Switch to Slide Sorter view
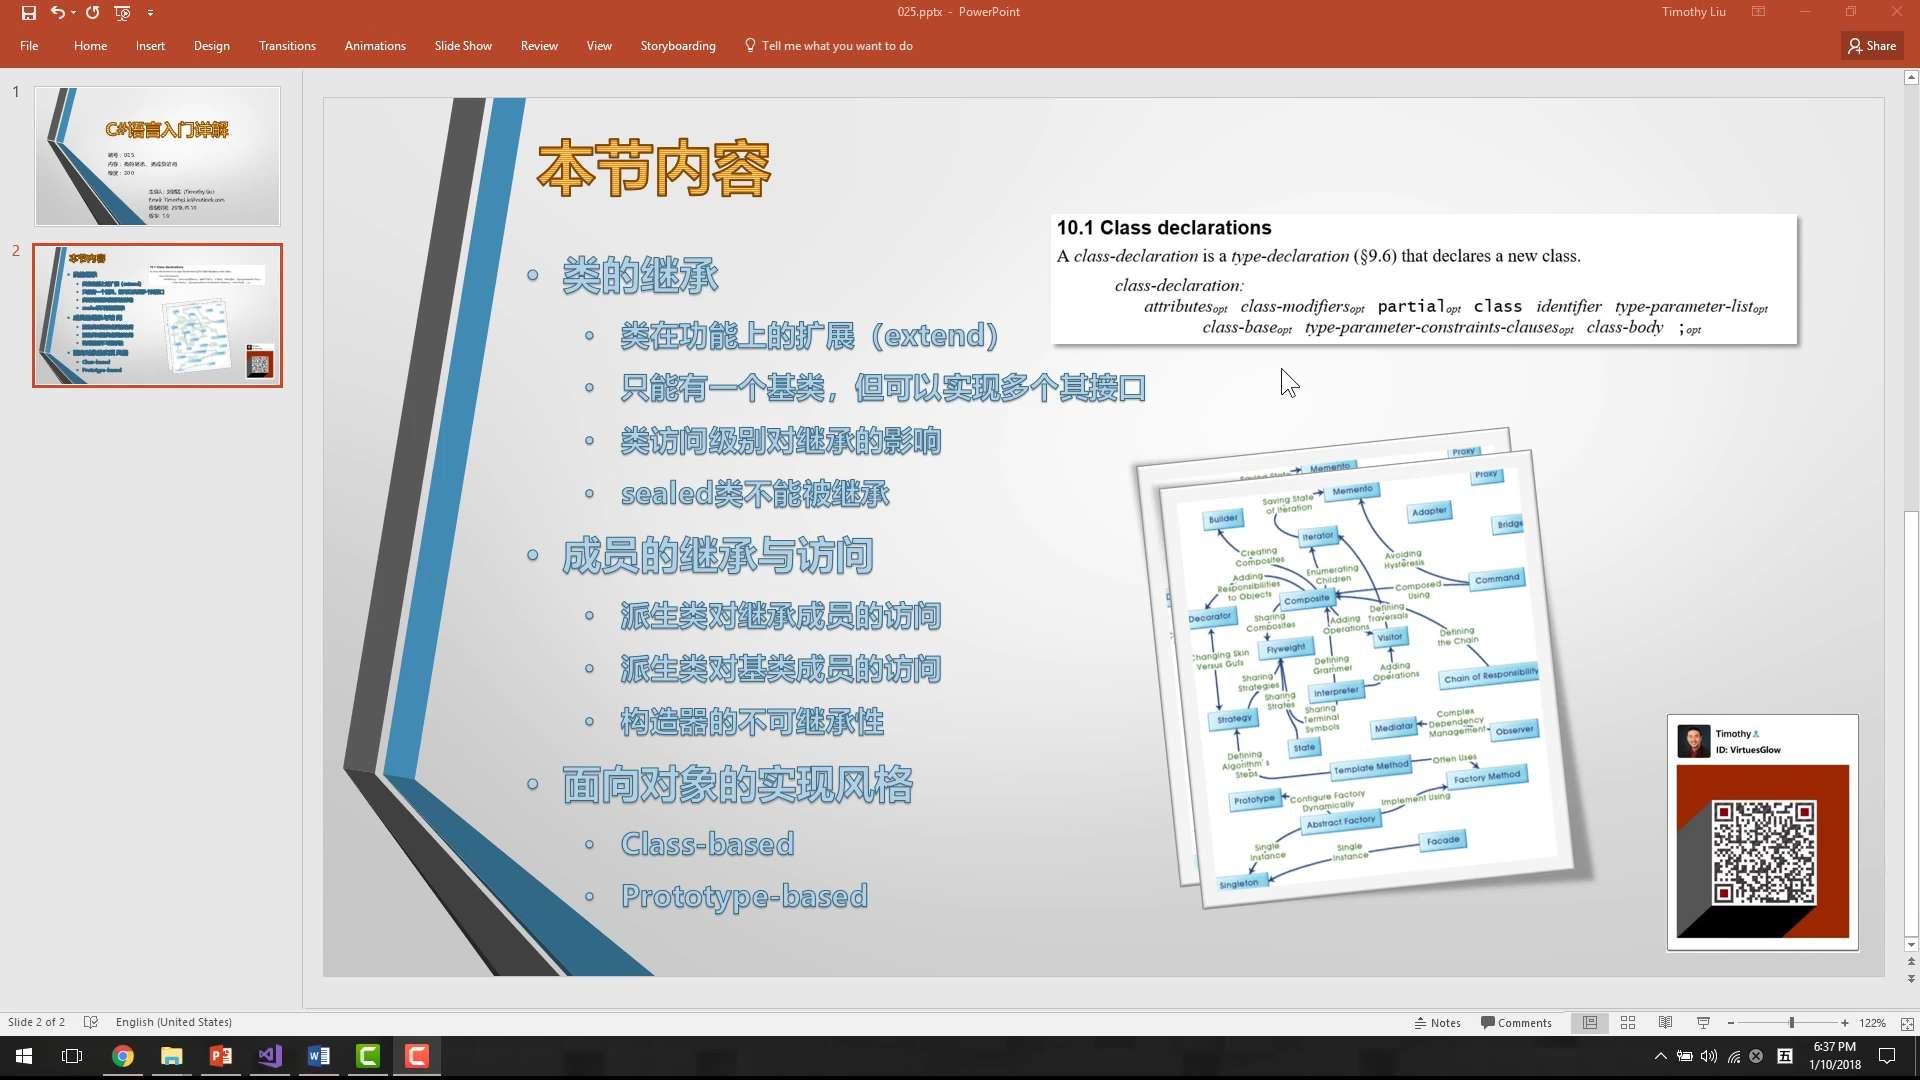This screenshot has width=1920, height=1080. [x=1628, y=1023]
